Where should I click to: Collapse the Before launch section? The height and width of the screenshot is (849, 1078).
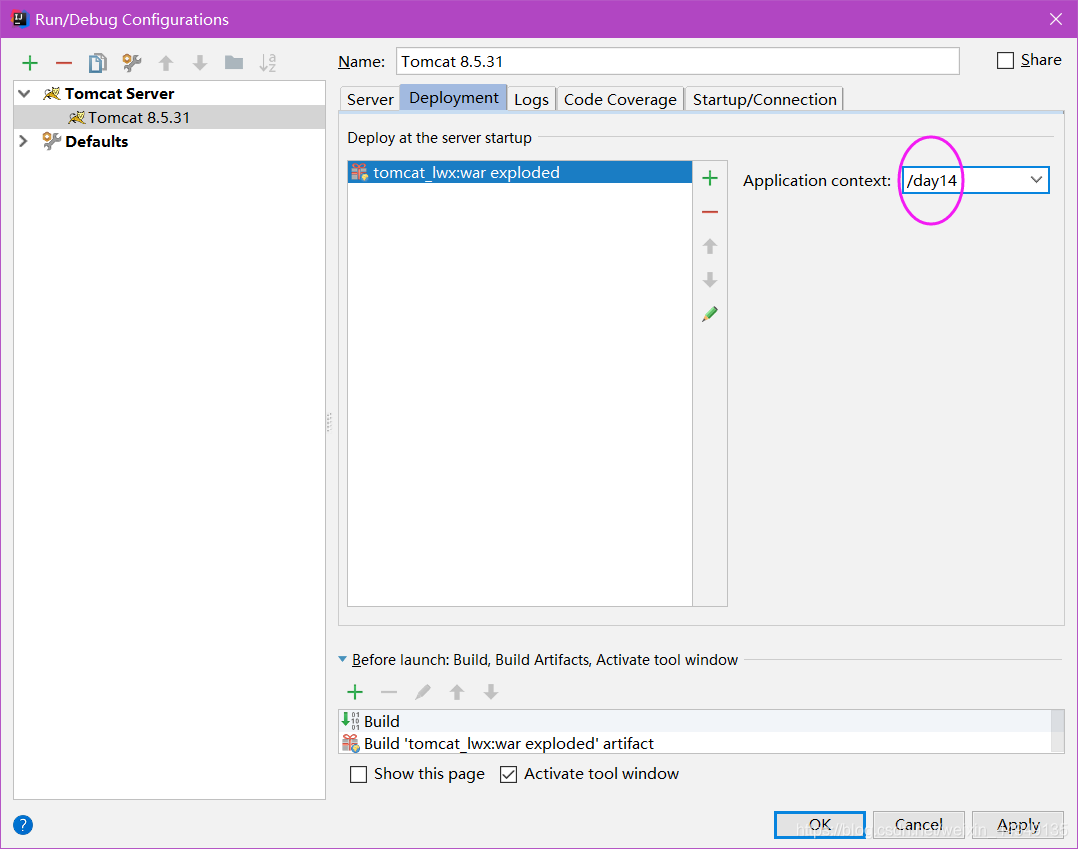pos(342,659)
